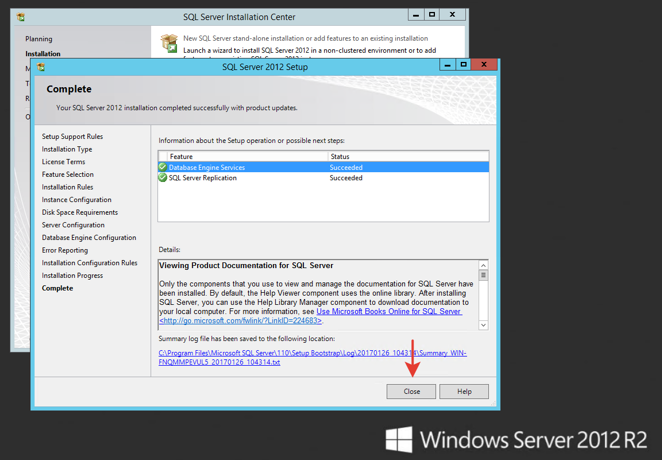Viewport: 662px width, 460px height.
Task: Click the Close button at the bottom
Action: pyautogui.click(x=411, y=392)
